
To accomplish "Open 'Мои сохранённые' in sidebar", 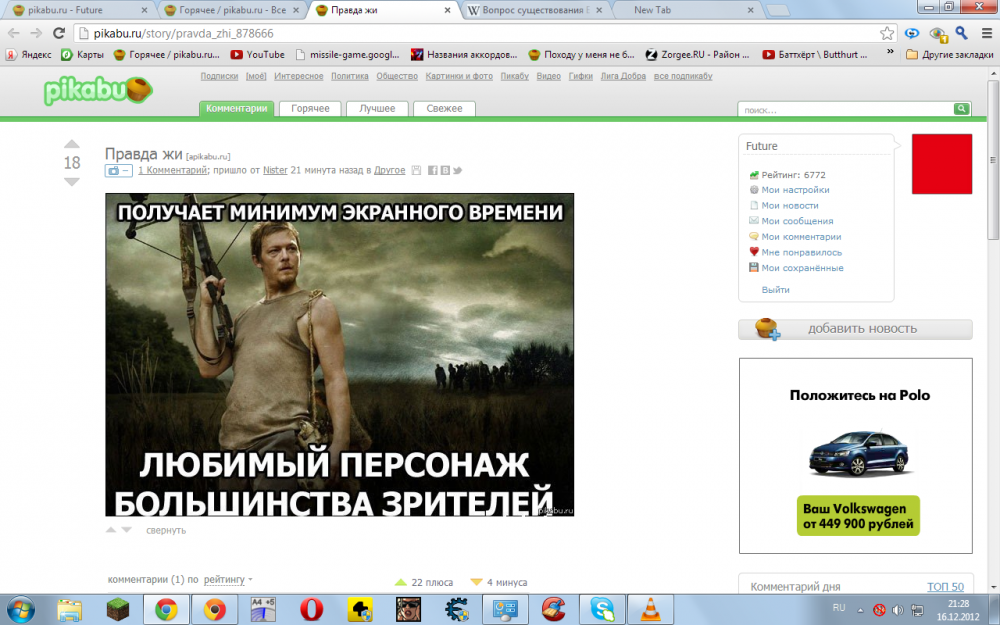I will 802,268.
